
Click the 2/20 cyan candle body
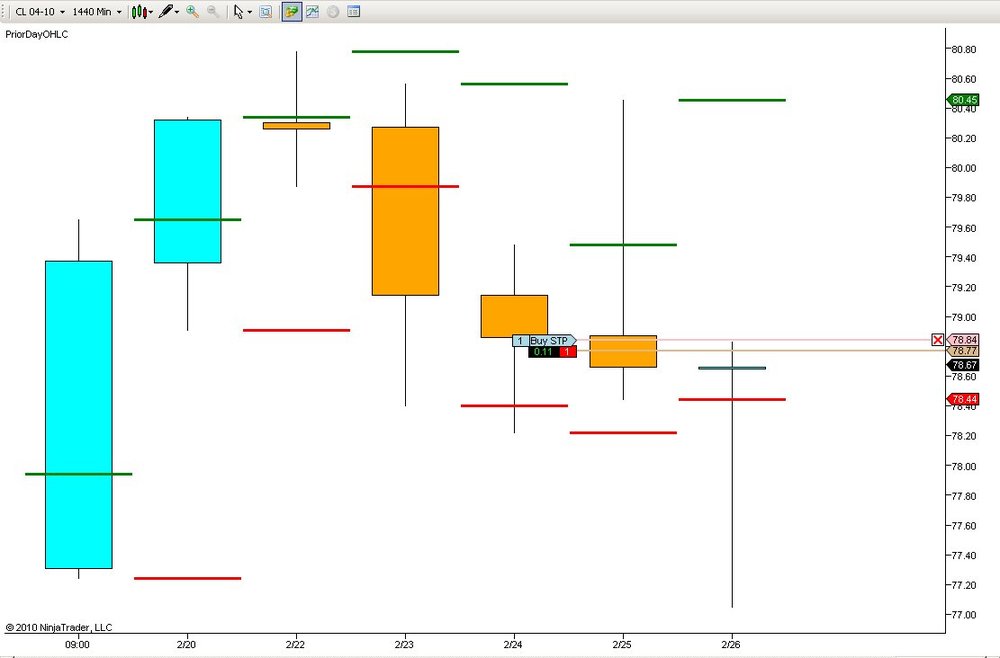188,191
